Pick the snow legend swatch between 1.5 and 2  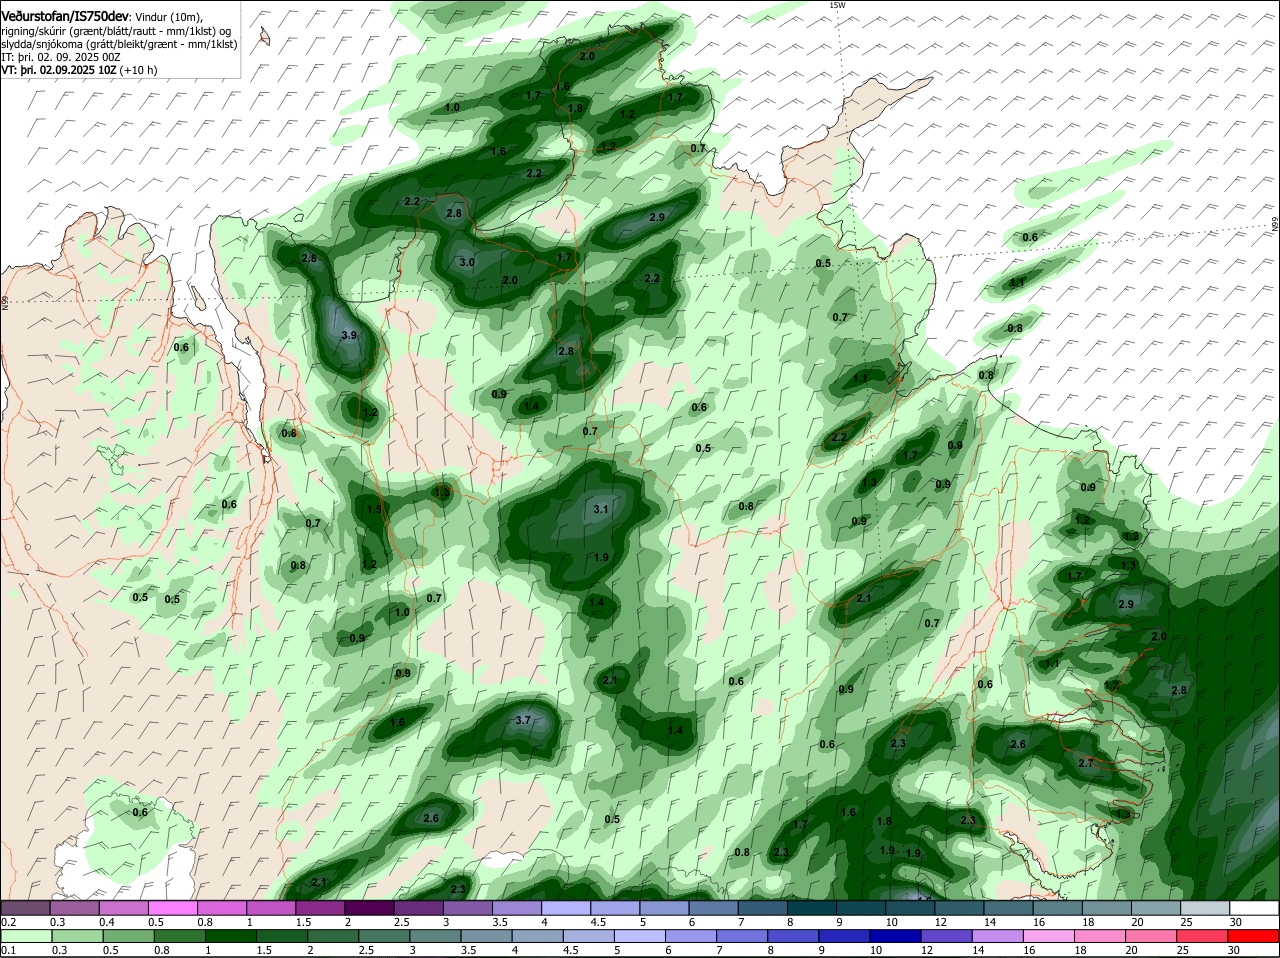(x=320, y=908)
